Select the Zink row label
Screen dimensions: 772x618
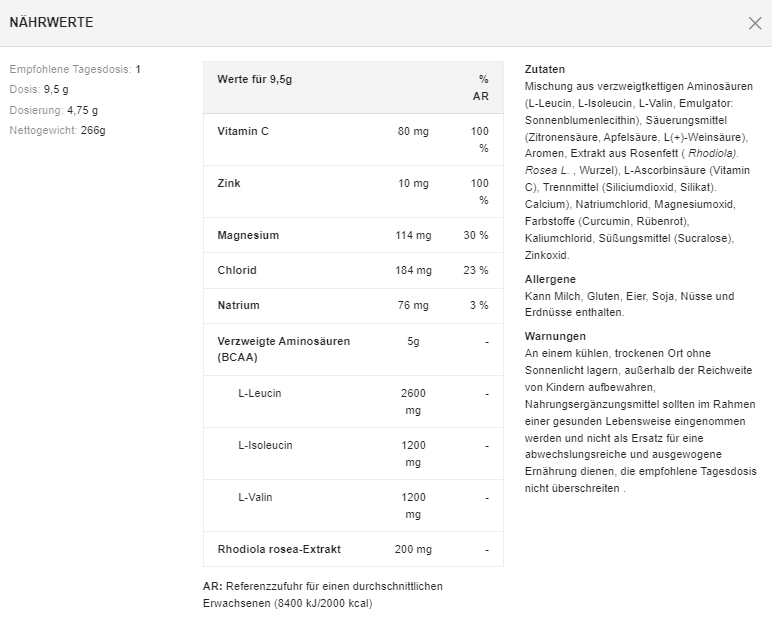(229, 183)
